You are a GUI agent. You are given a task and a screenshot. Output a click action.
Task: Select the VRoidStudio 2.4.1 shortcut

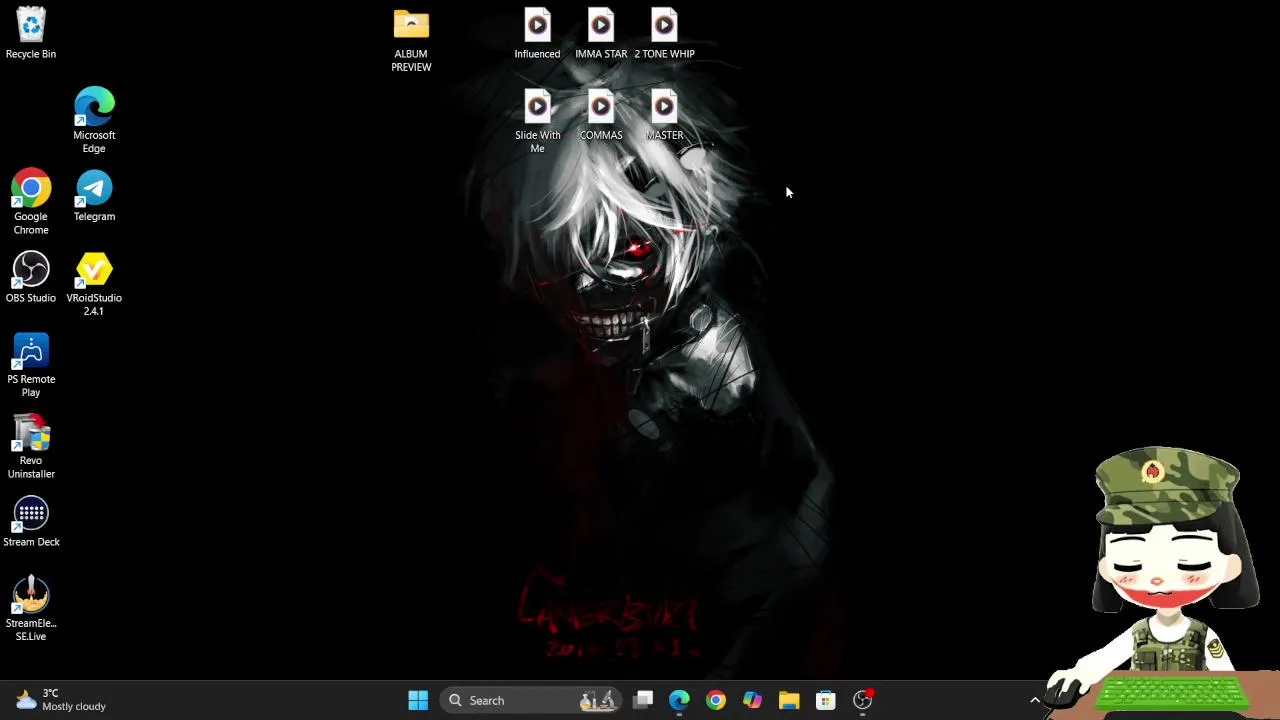click(94, 284)
